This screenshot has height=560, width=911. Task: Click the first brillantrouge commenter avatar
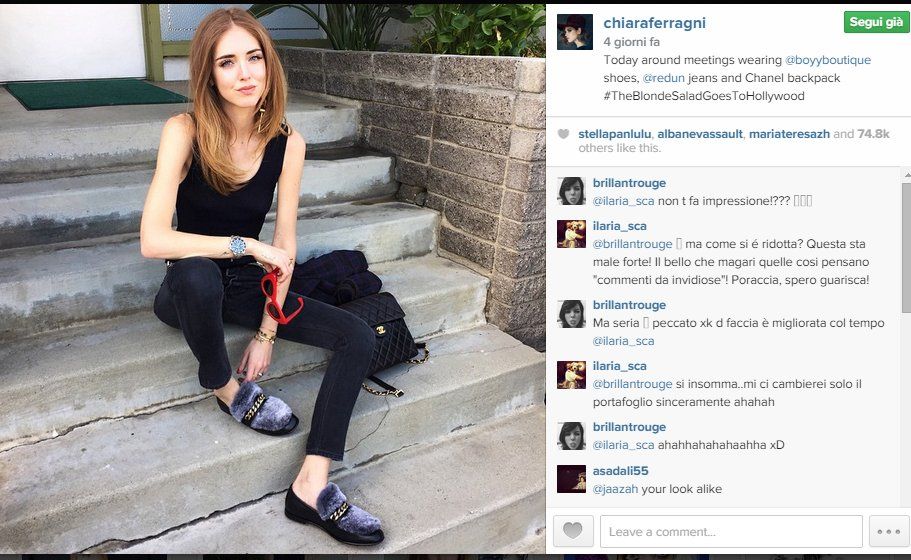(571, 191)
